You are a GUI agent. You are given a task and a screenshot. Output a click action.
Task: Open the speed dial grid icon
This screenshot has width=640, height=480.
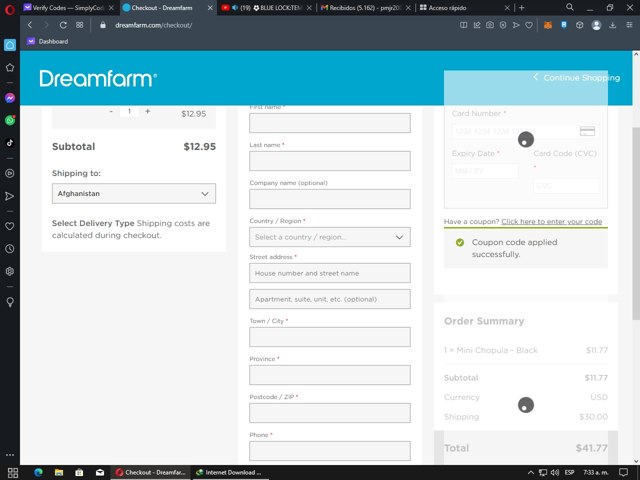point(80,25)
